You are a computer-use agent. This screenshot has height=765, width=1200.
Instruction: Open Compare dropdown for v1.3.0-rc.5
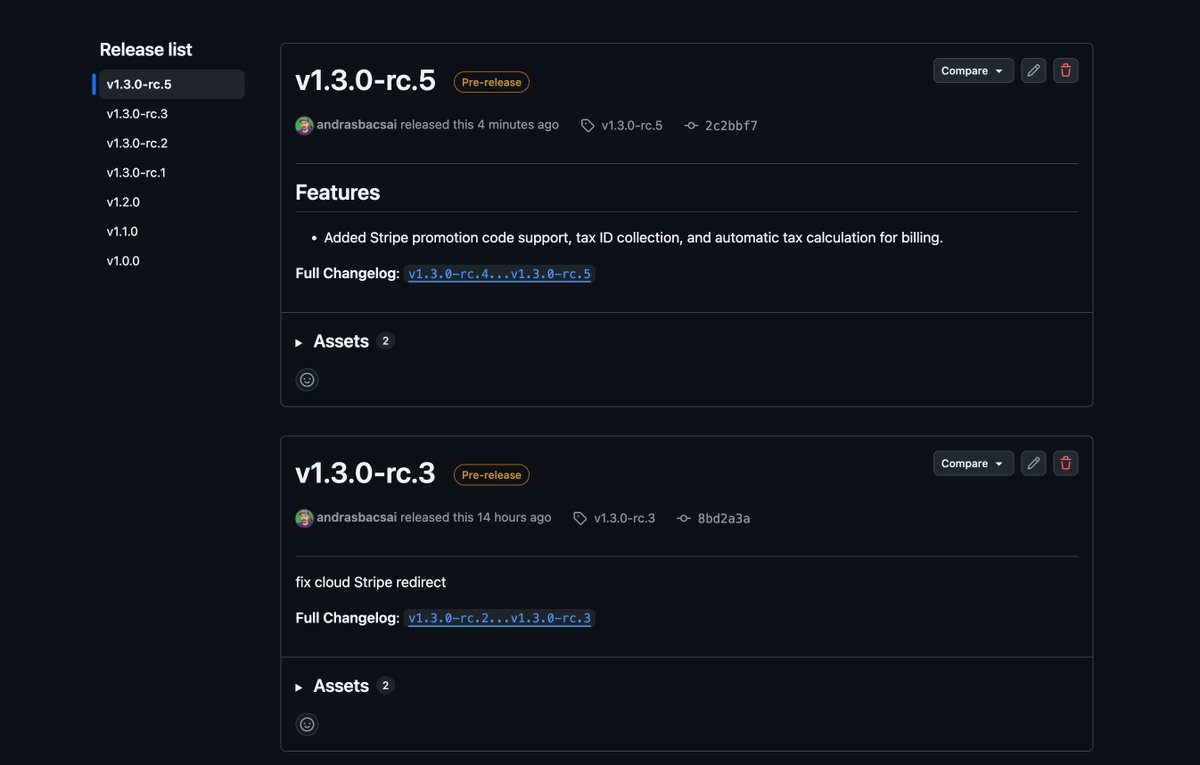pos(973,71)
